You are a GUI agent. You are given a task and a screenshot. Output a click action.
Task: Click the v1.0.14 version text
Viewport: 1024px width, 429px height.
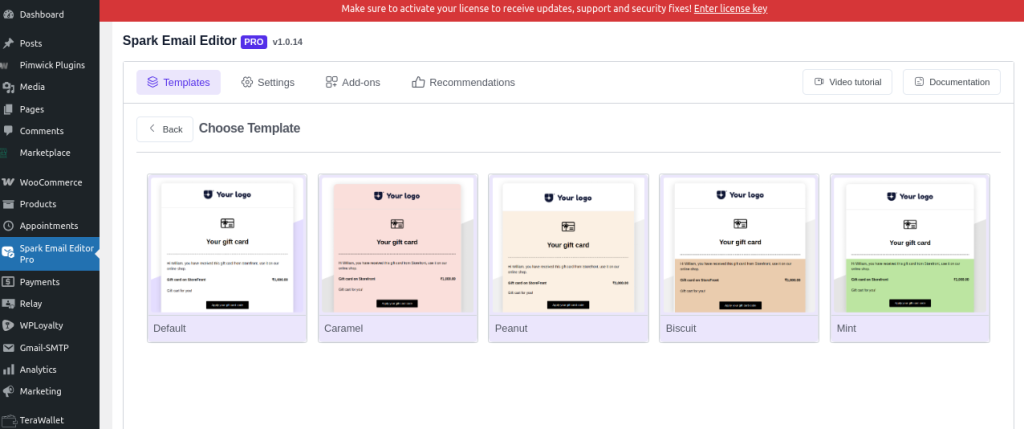tap(287, 42)
